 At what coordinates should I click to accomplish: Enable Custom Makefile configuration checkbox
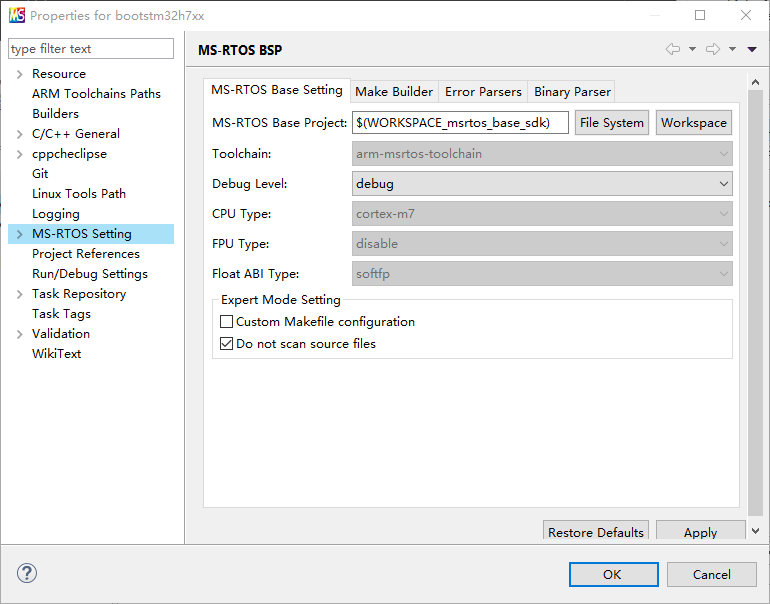pyautogui.click(x=226, y=322)
